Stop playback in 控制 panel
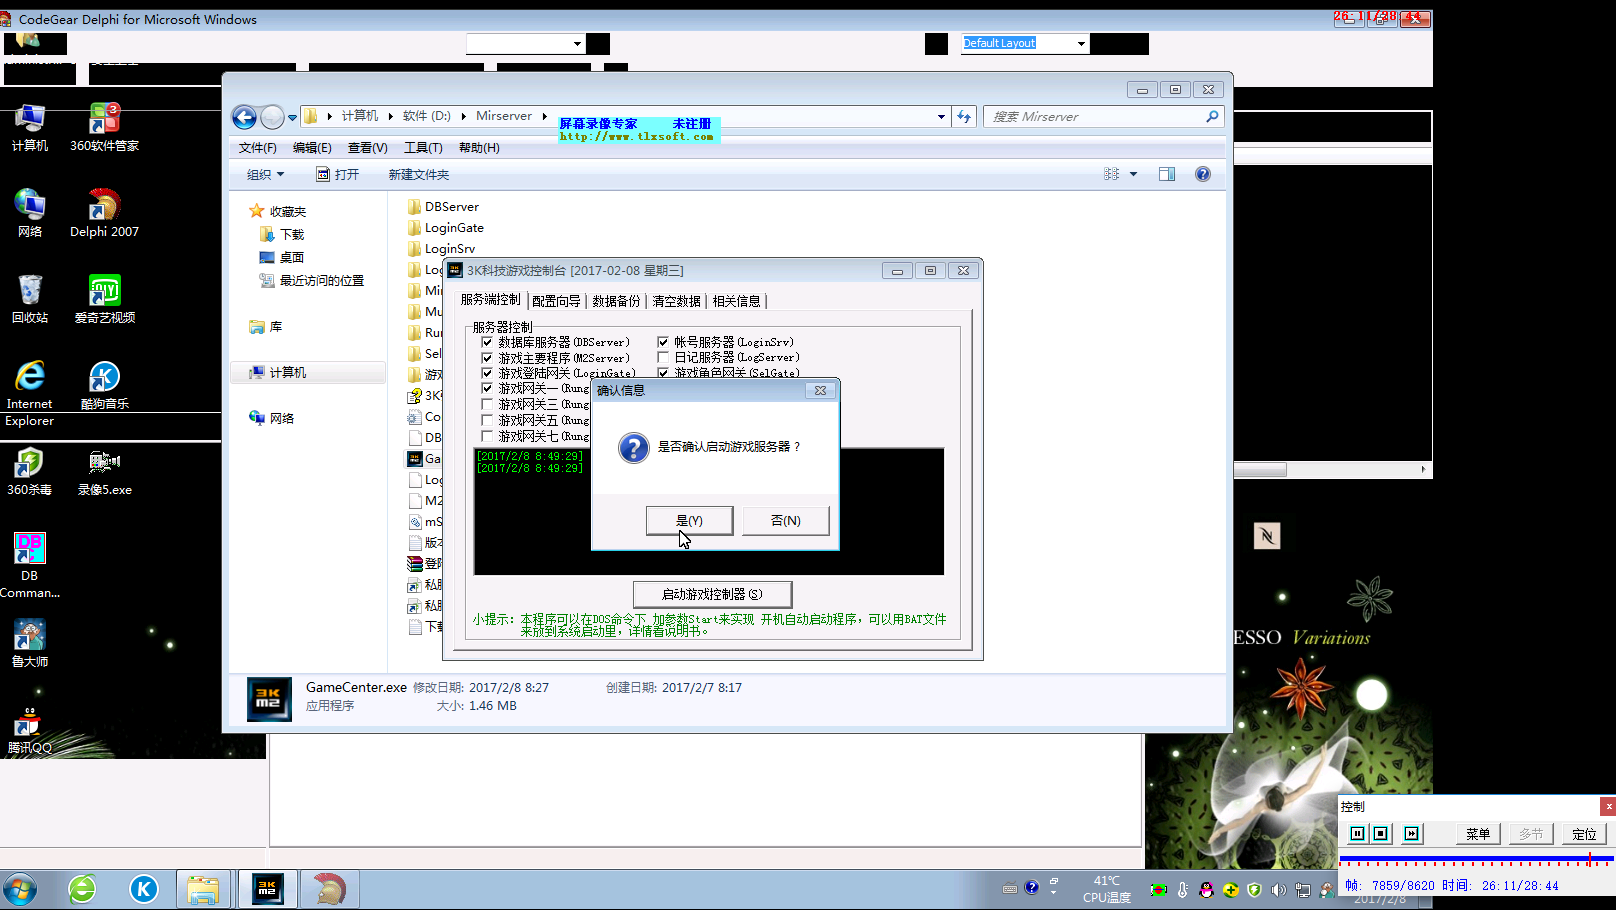 tap(1381, 833)
